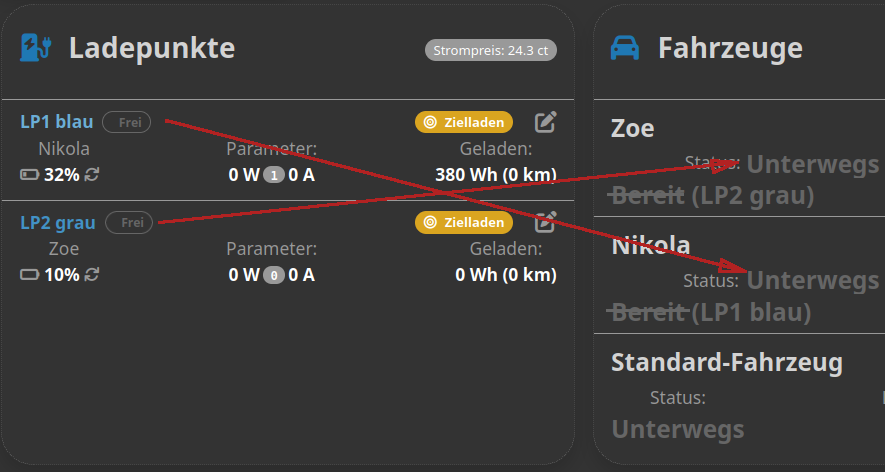Open the edit icon for LP2 grau
Viewport: 885px width, 472px height.
tap(545, 222)
